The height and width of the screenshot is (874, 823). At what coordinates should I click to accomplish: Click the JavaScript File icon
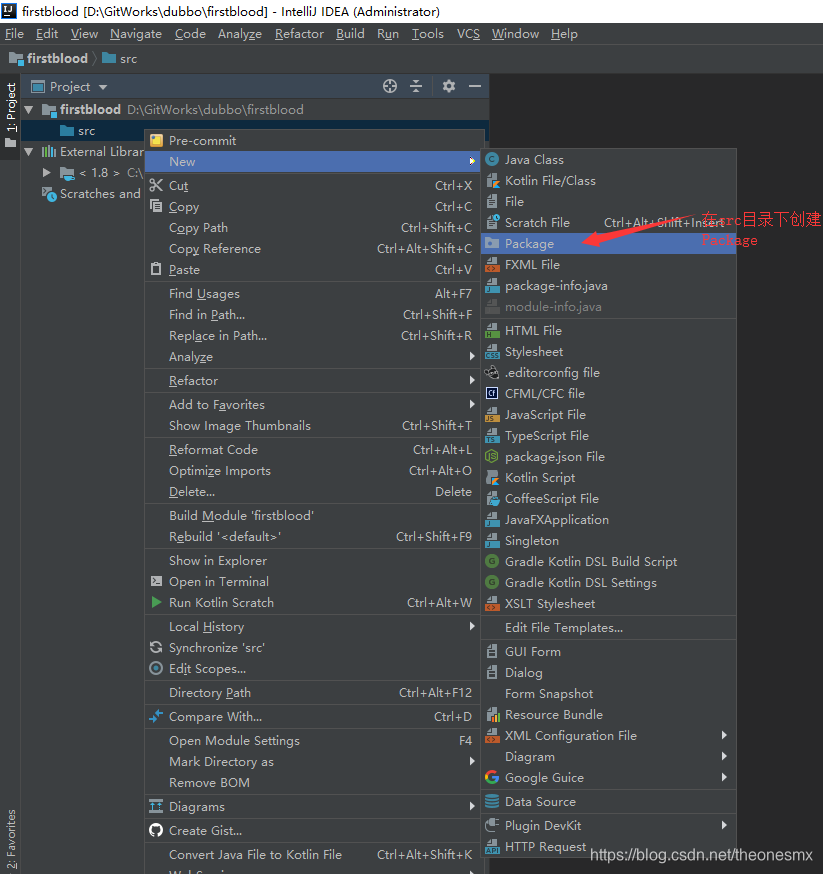(x=492, y=415)
